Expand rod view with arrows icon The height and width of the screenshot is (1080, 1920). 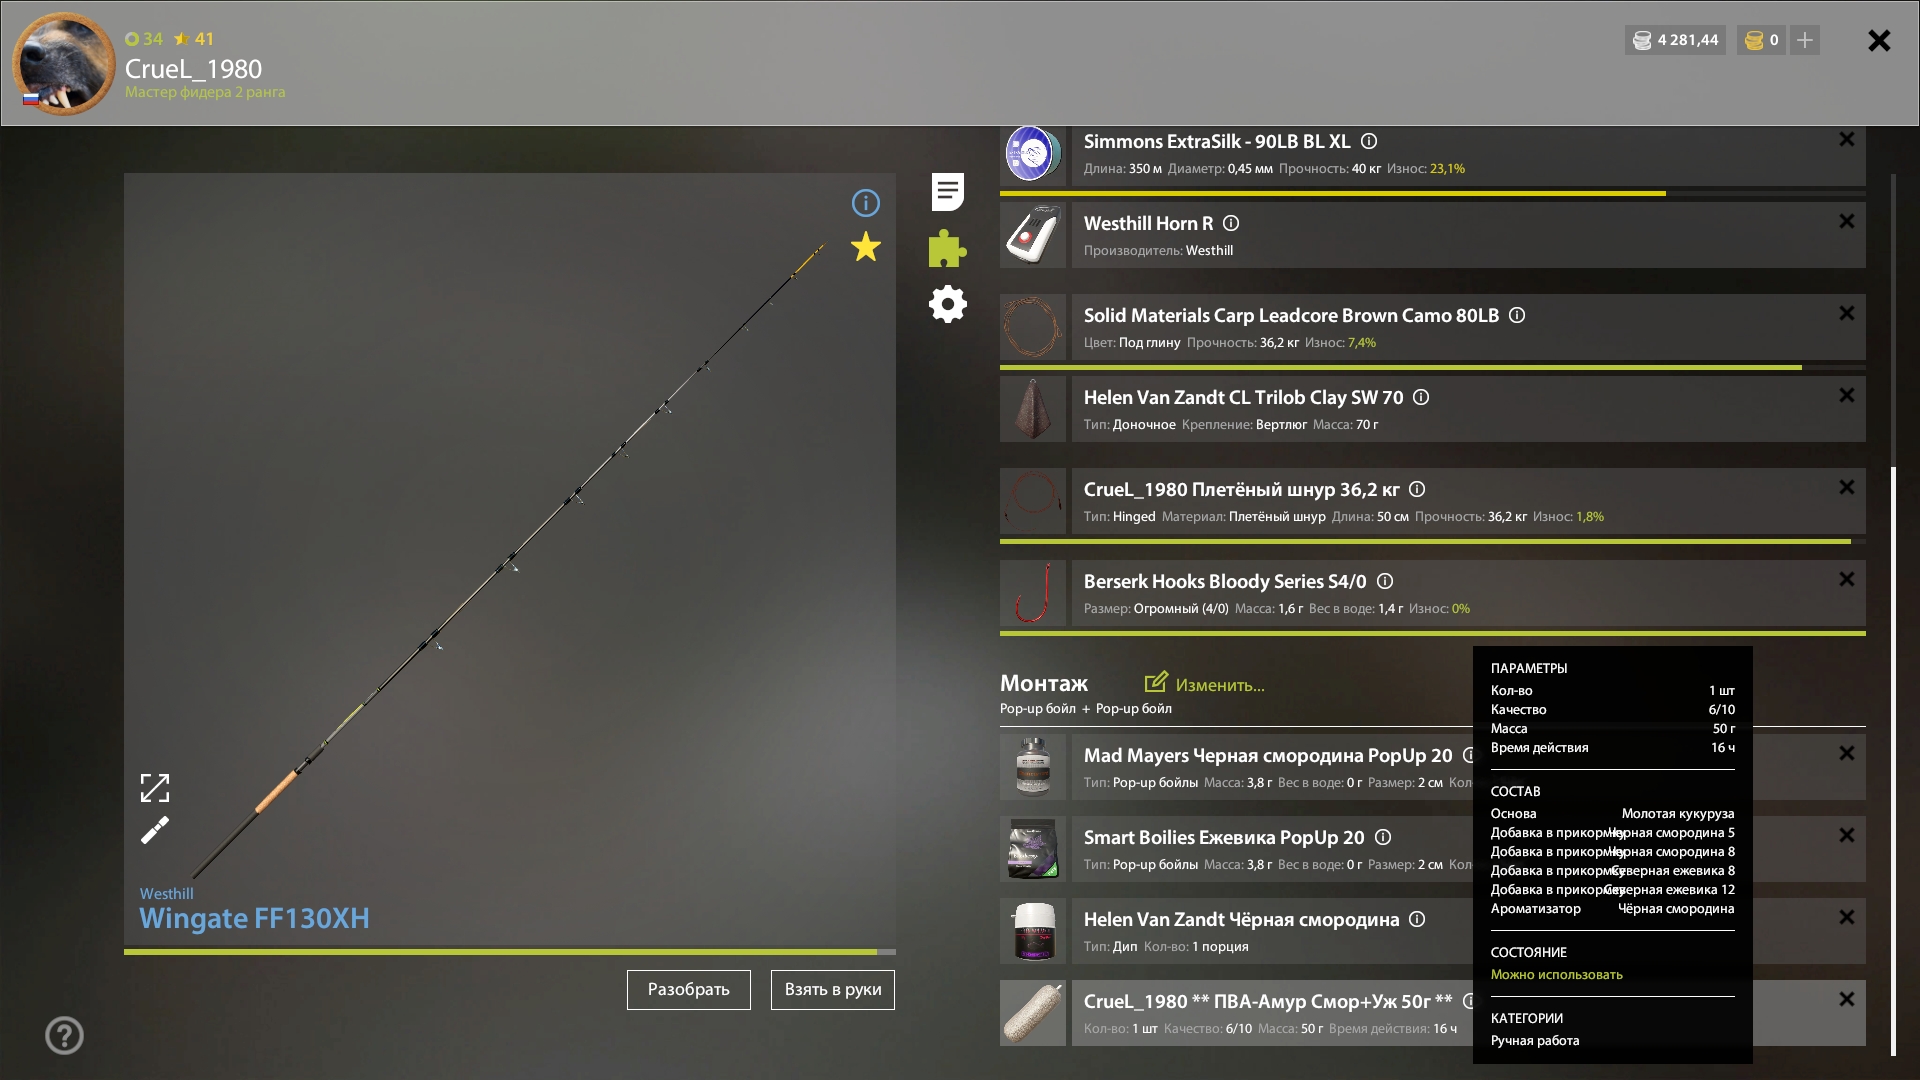[155, 788]
